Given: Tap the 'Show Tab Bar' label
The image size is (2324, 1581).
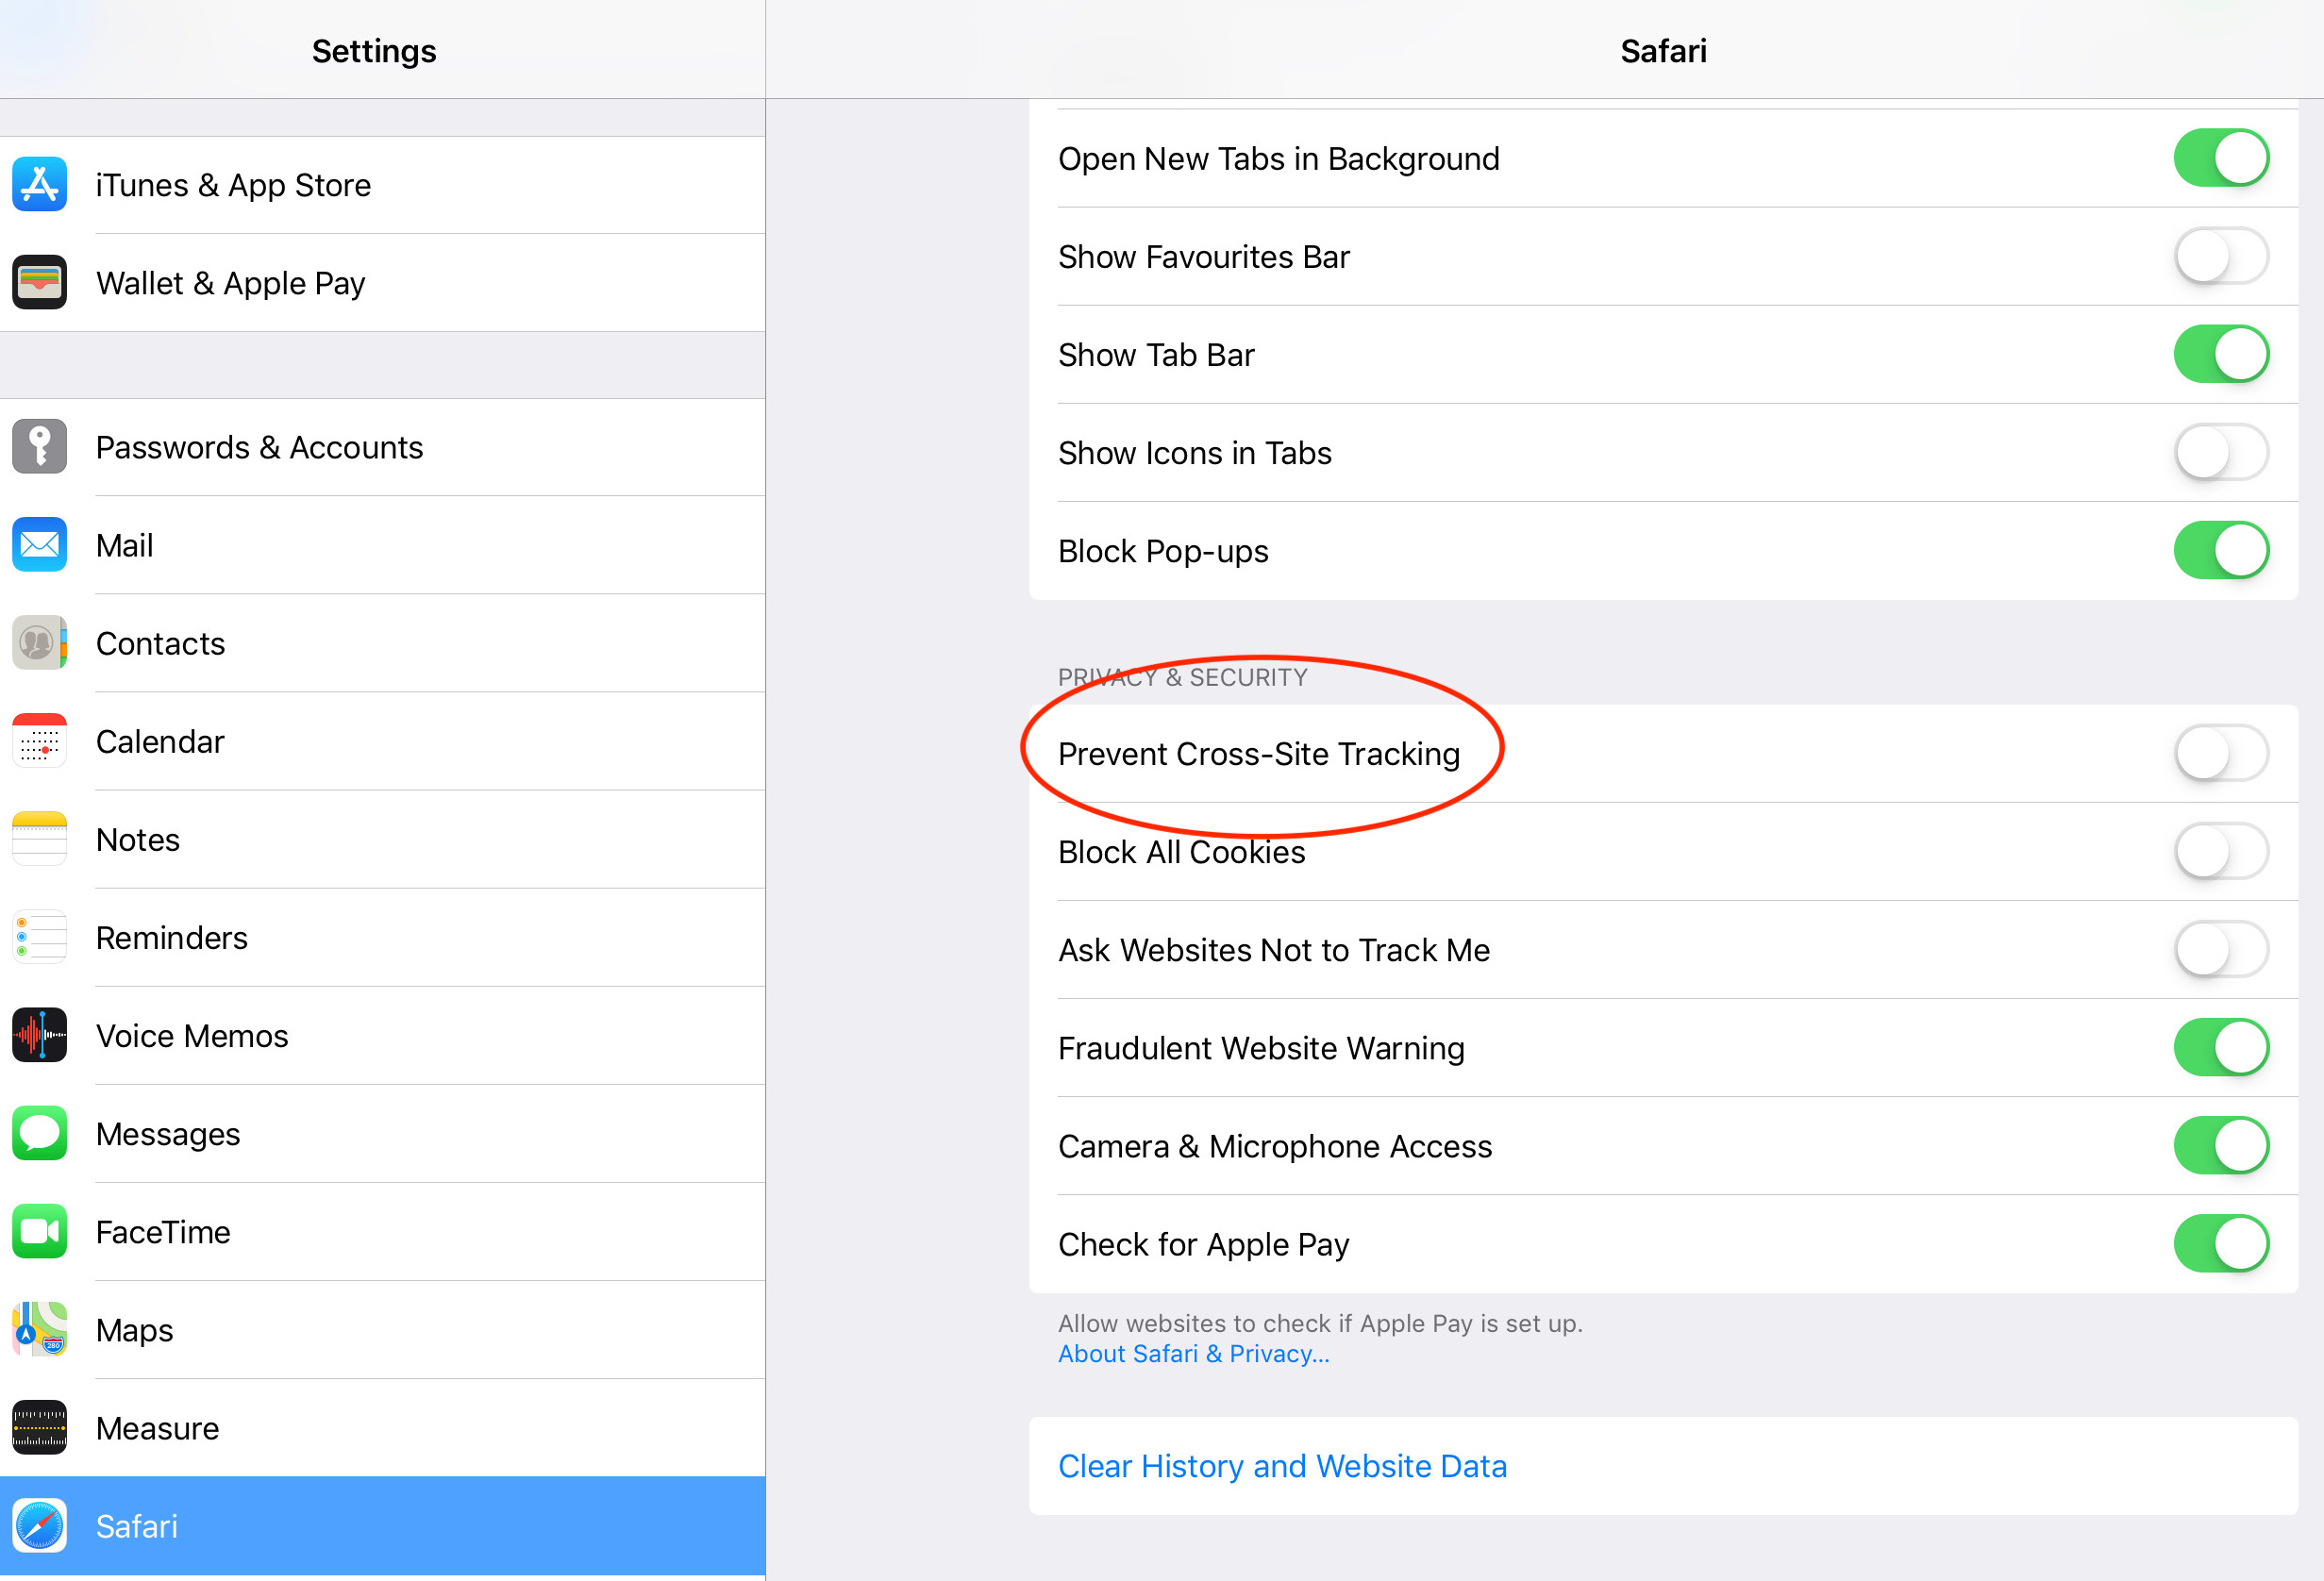Looking at the screenshot, I should [1156, 355].
